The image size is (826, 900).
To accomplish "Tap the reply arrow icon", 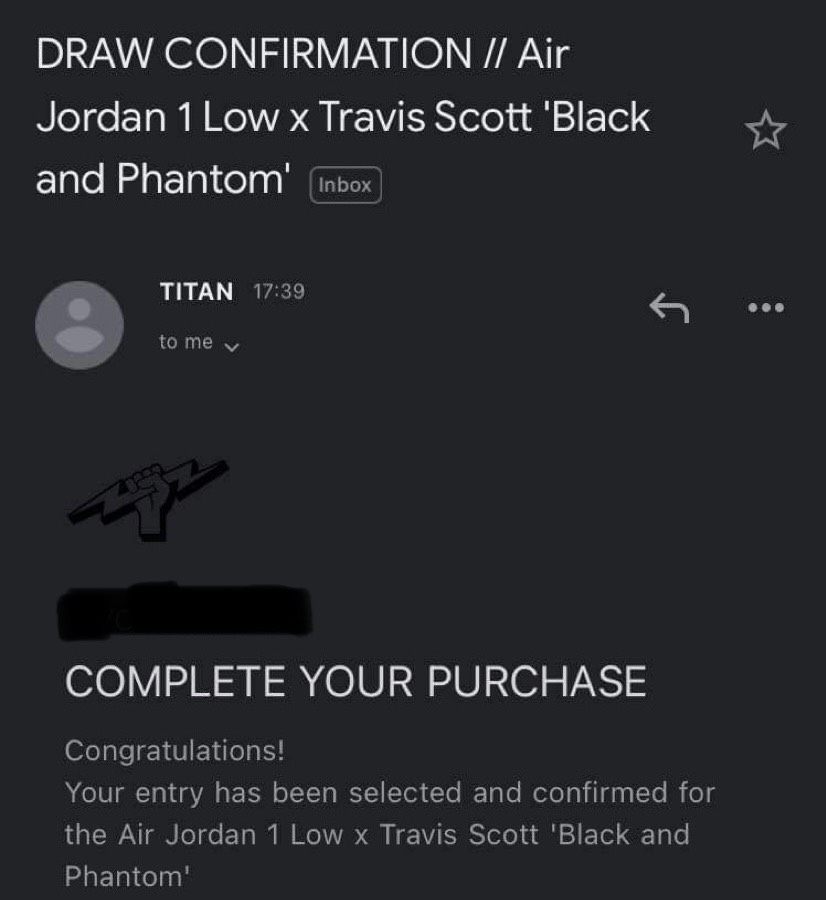I will [669, 308].
